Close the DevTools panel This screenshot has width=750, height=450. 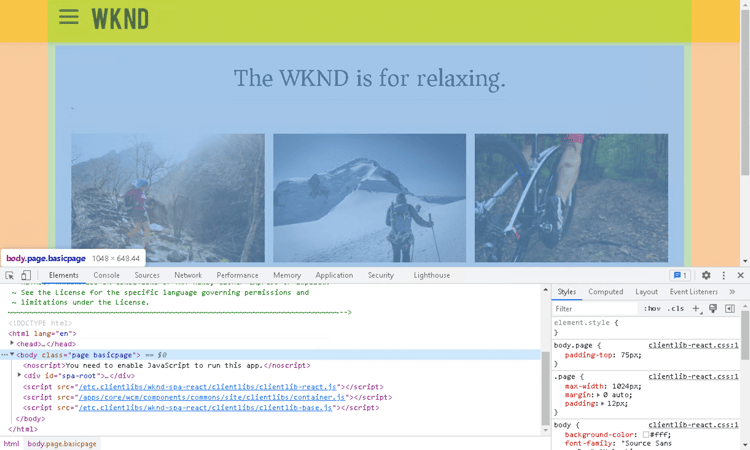[740, 275]
